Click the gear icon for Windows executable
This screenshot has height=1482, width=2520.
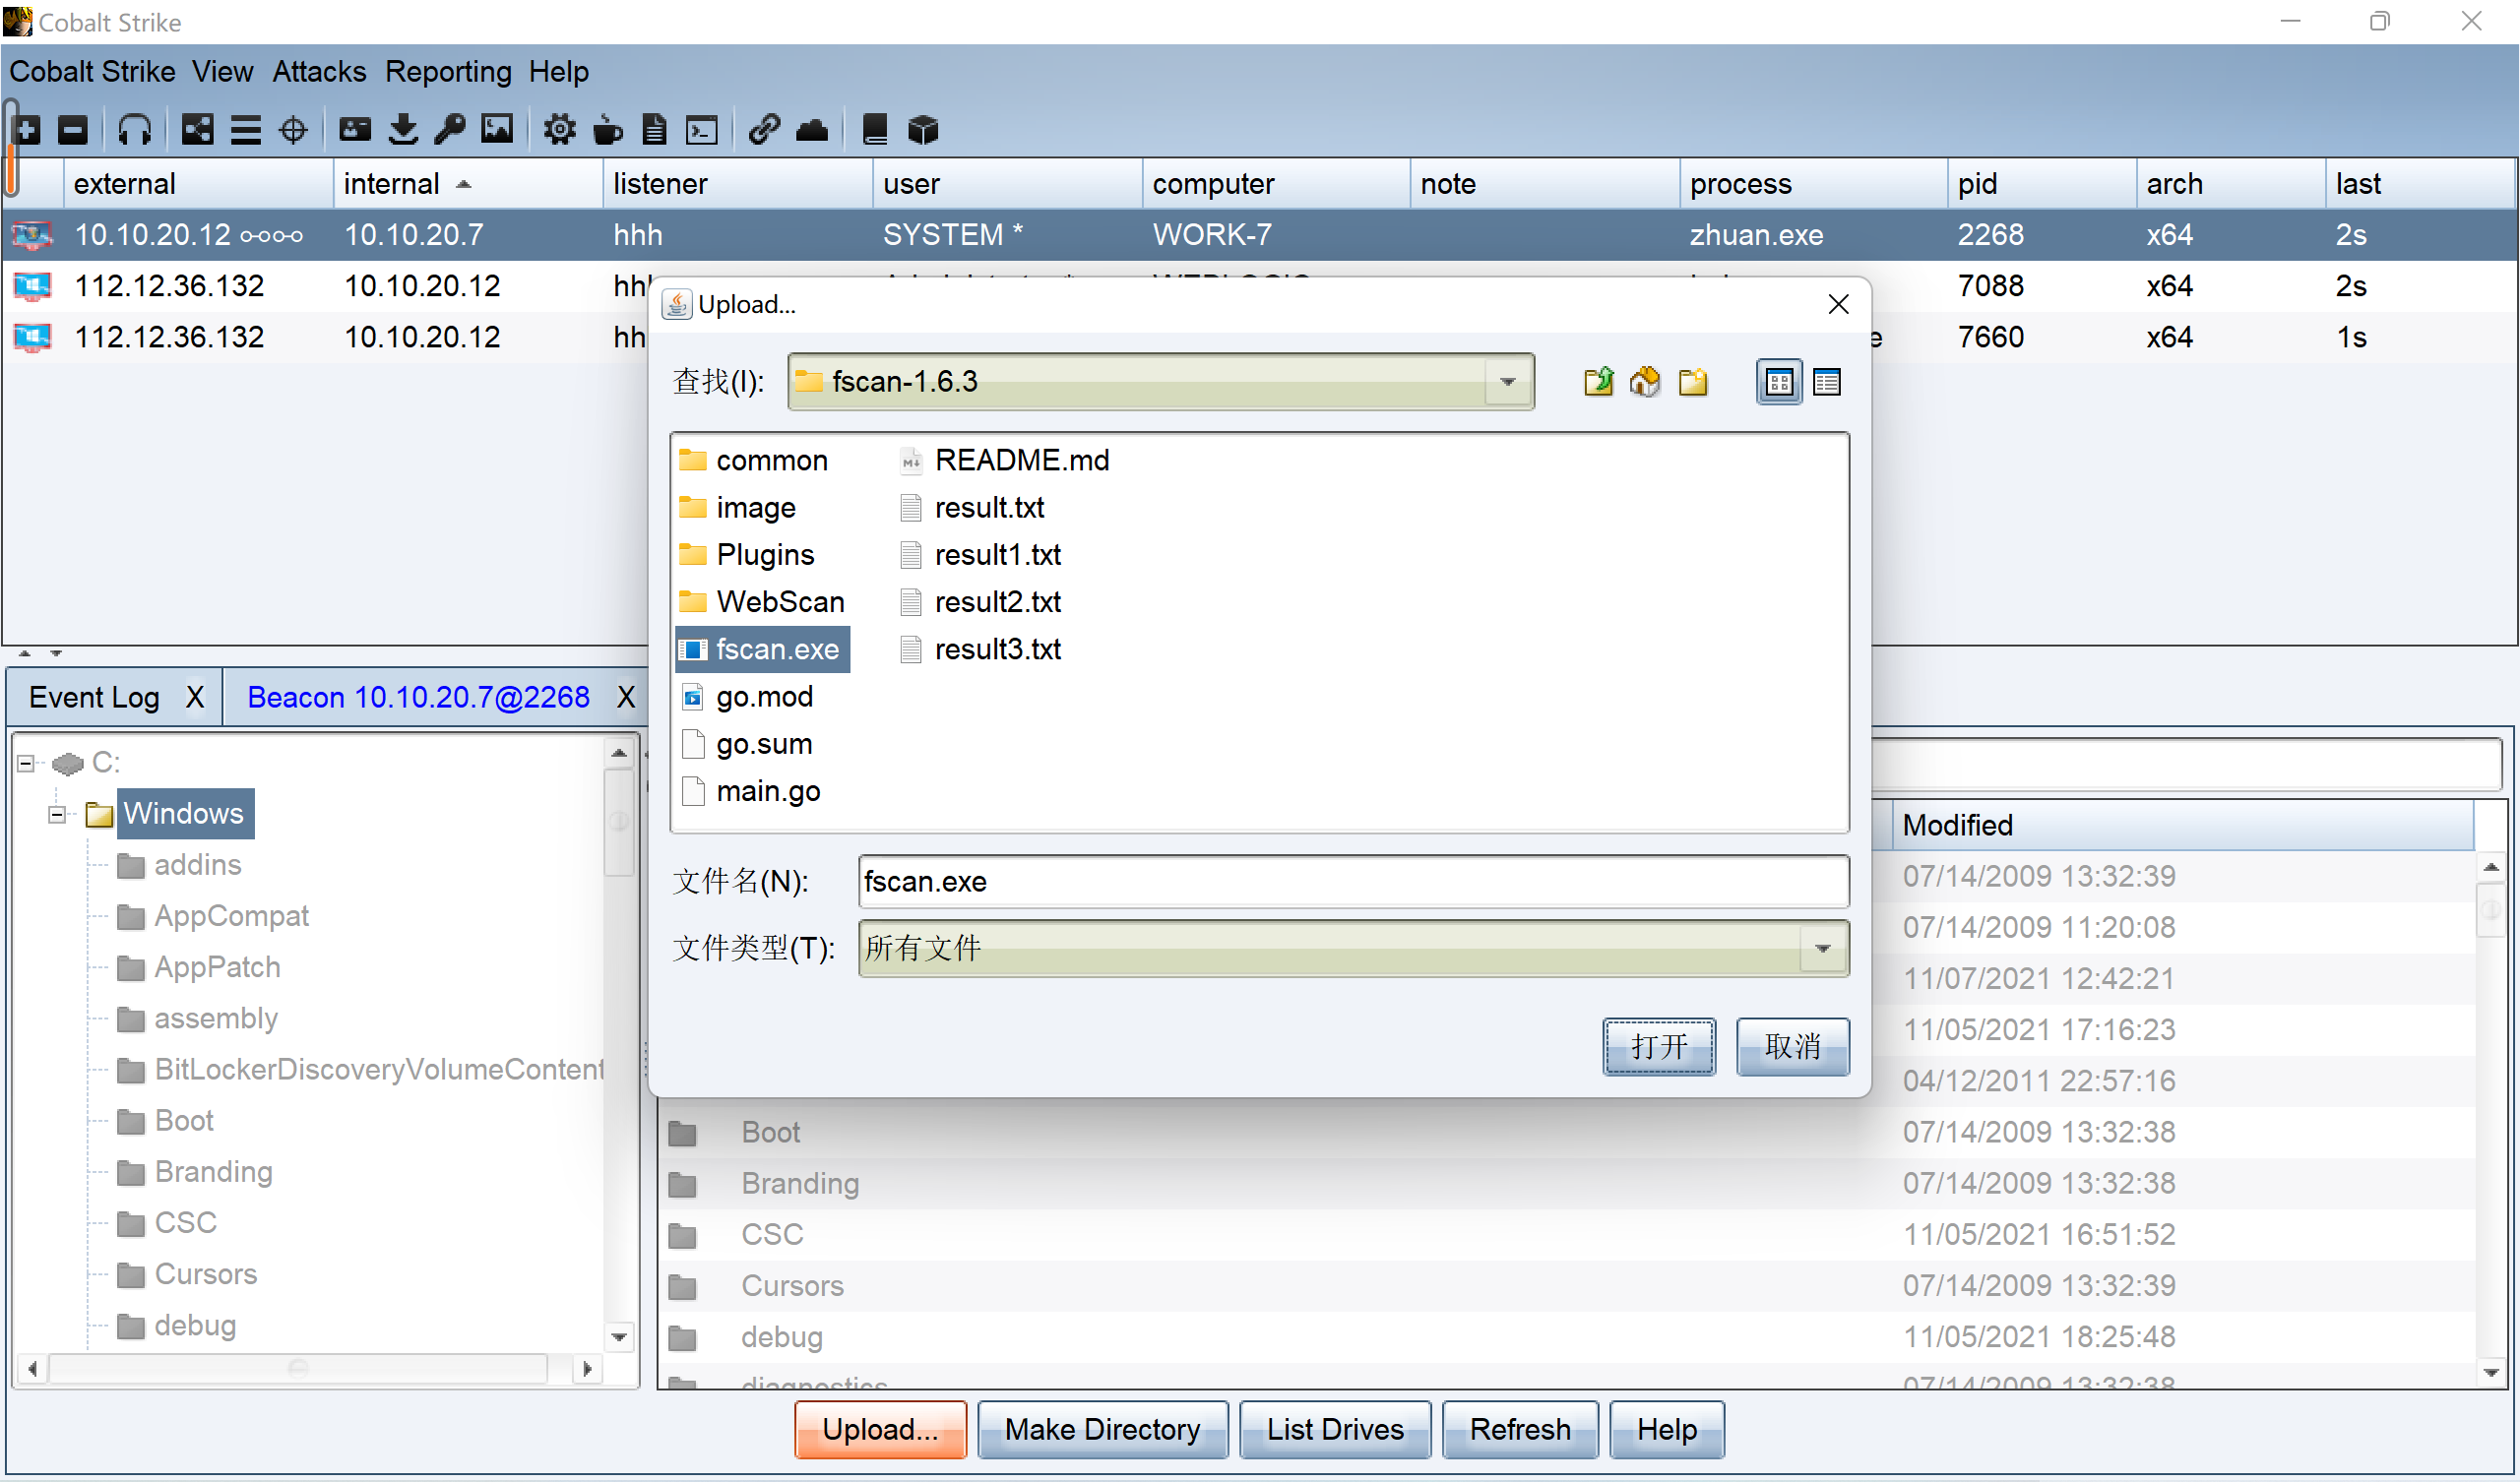[x=560, y=130]
